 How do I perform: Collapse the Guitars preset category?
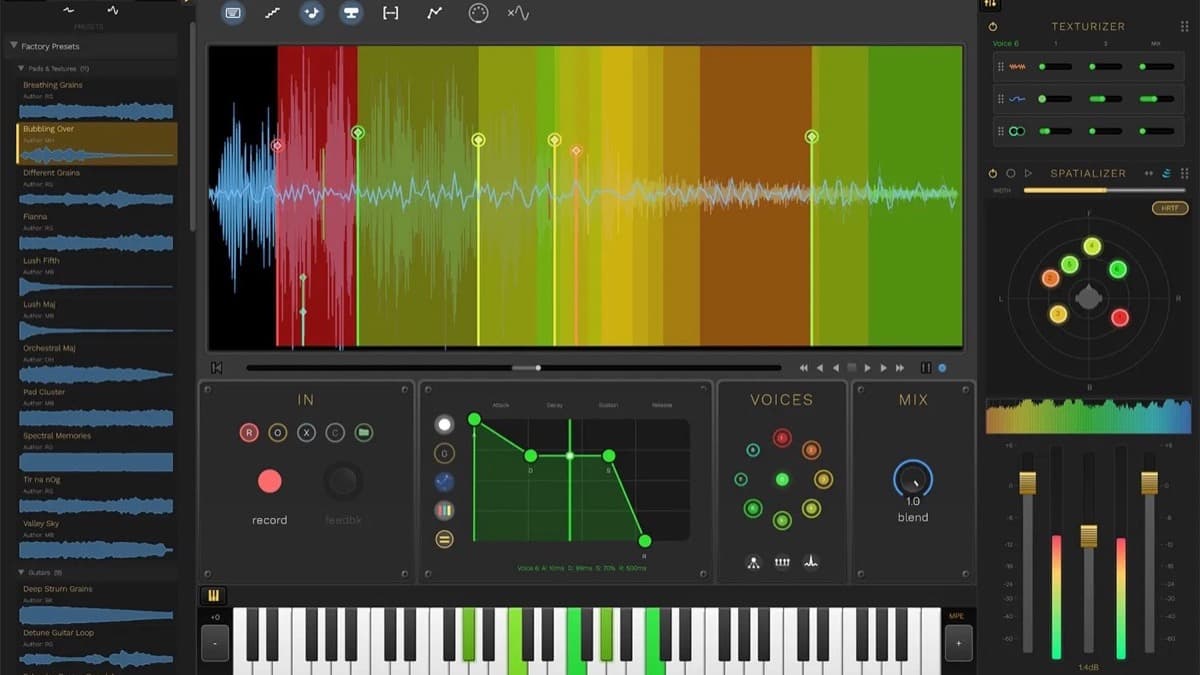pyautogui.click(x=22, y=572)
